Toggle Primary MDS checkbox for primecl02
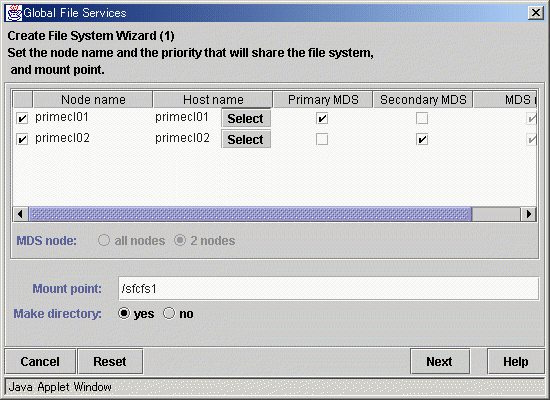This screenshot has height=400, width=550. [322, 139]
